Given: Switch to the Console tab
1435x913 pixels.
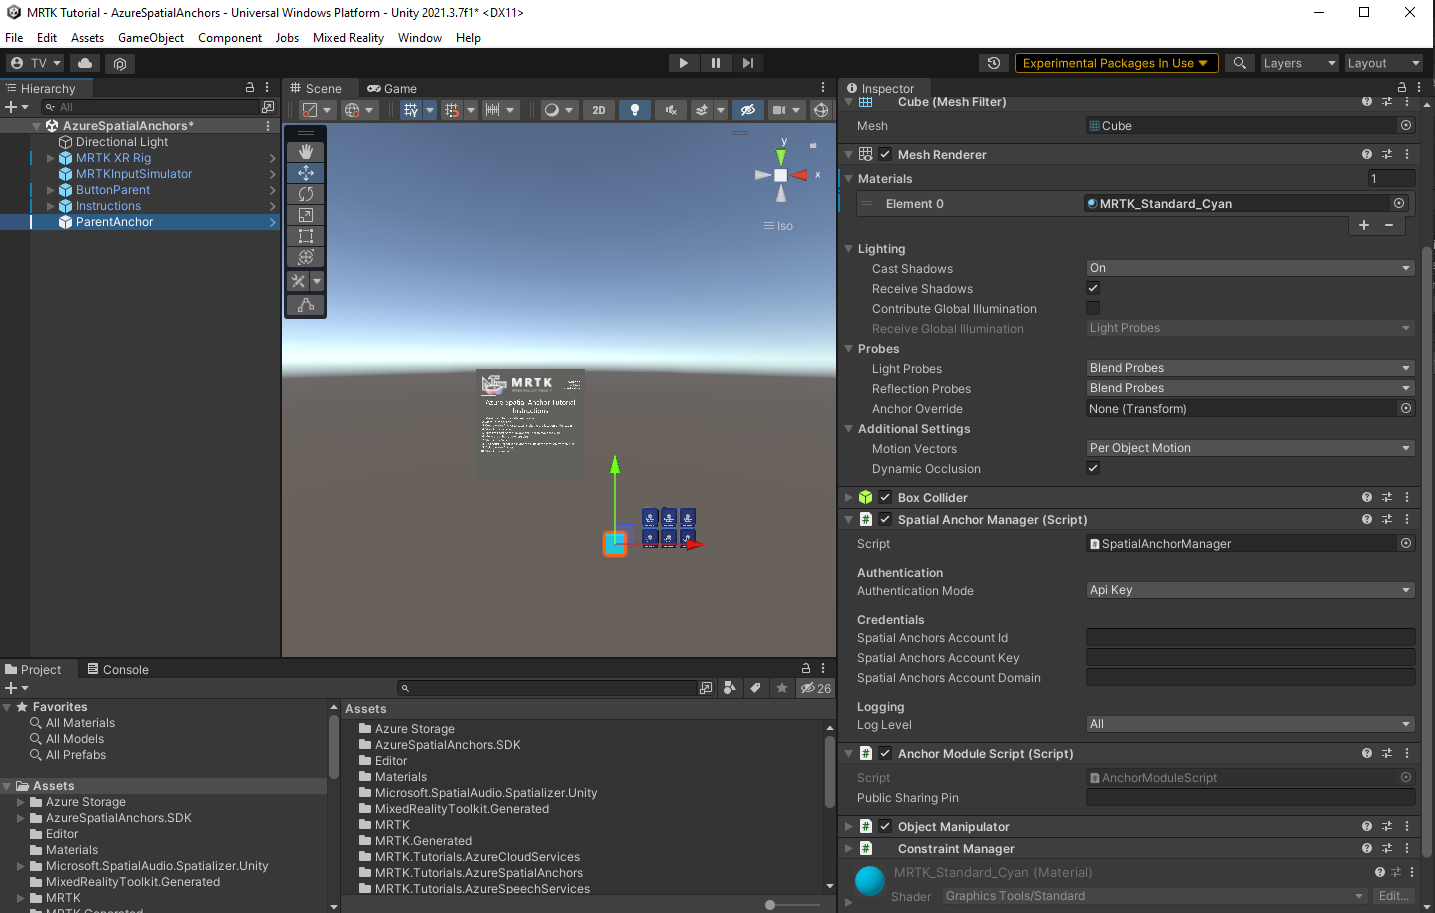Looking at the screenshot, I should tap(118, 669).
